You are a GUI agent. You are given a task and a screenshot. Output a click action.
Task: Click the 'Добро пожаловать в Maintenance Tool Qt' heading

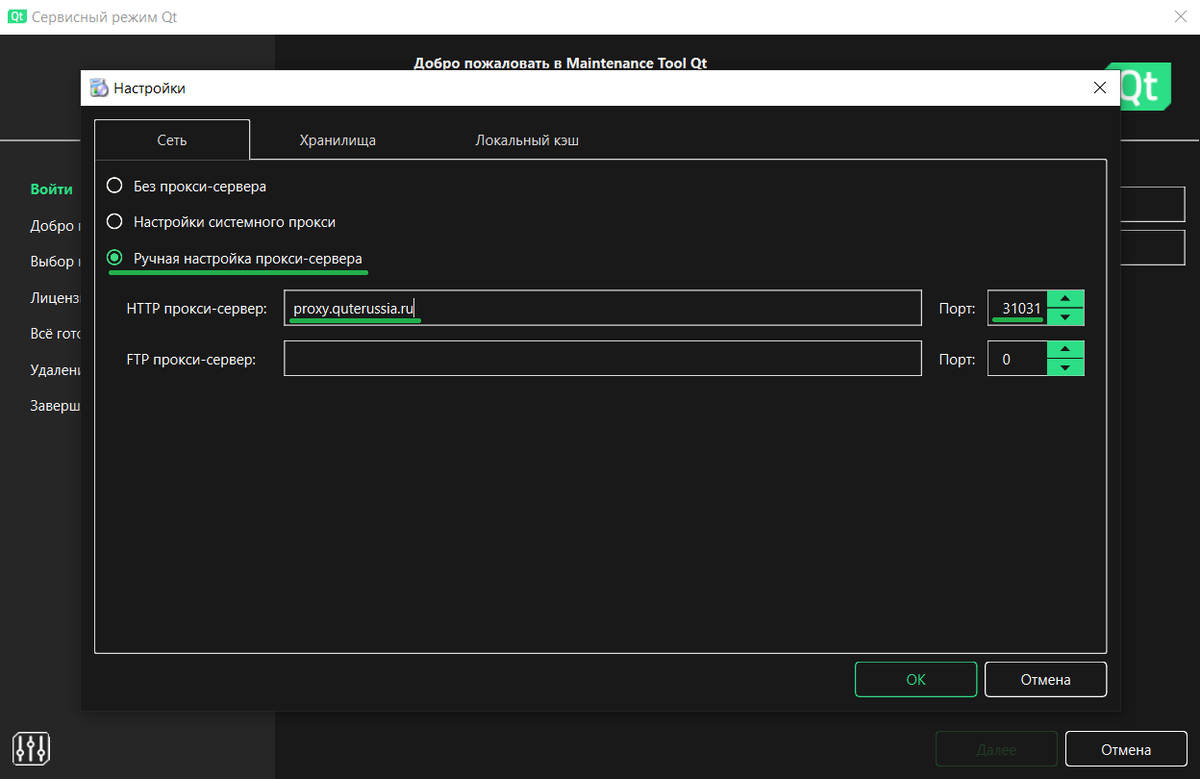(x=560, y=63)
